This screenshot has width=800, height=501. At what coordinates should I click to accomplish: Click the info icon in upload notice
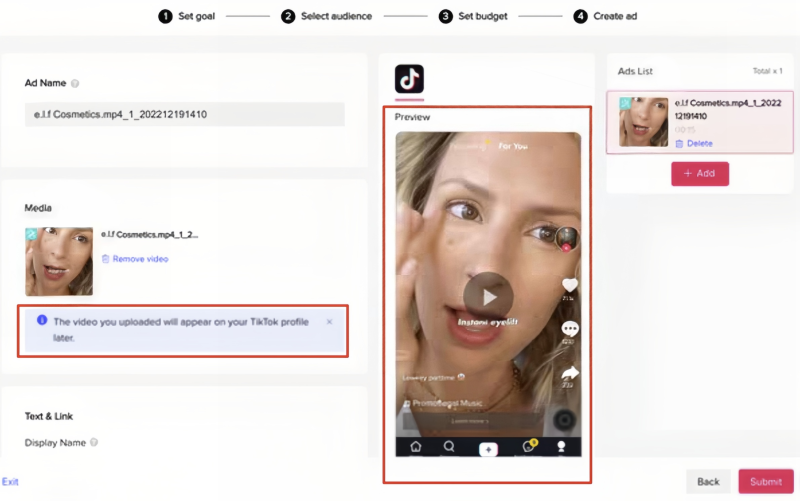pyautogui.click(x=42, y=320)
